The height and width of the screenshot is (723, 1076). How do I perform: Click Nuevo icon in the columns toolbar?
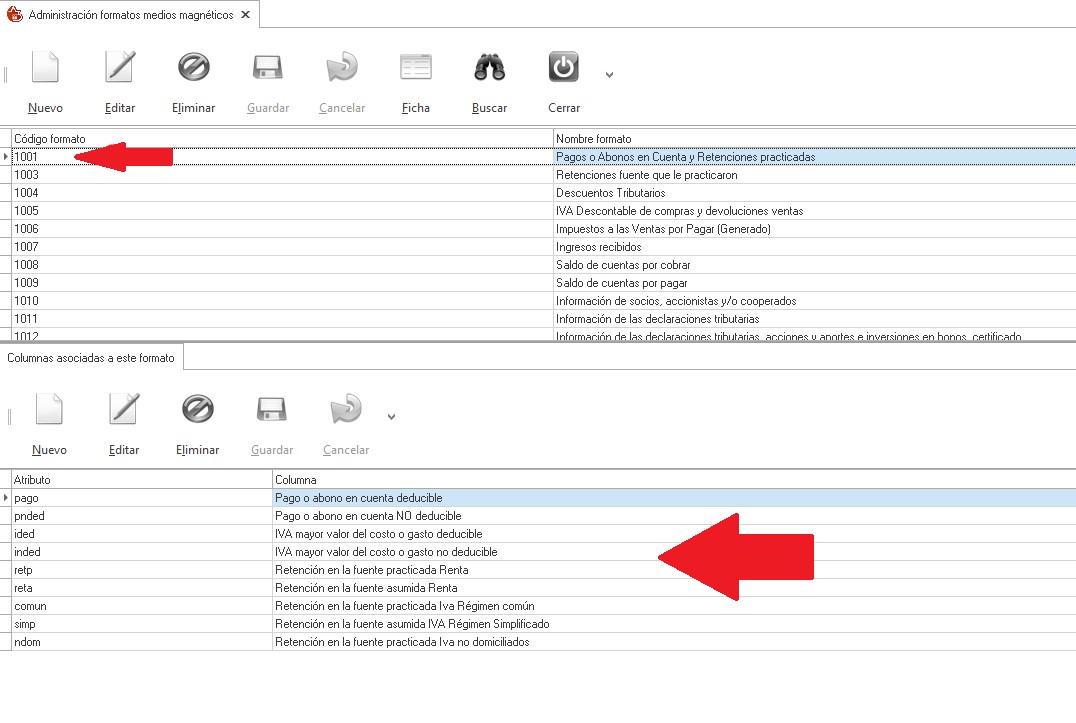(x=49, y=410)
